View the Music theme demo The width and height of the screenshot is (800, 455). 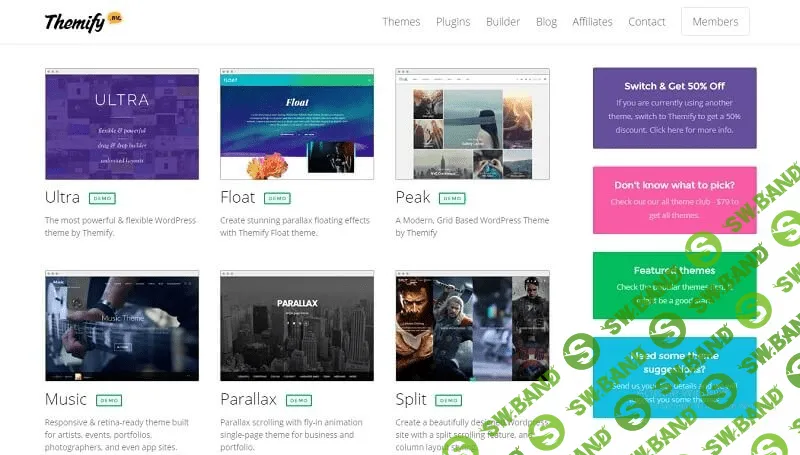(109, 400)
